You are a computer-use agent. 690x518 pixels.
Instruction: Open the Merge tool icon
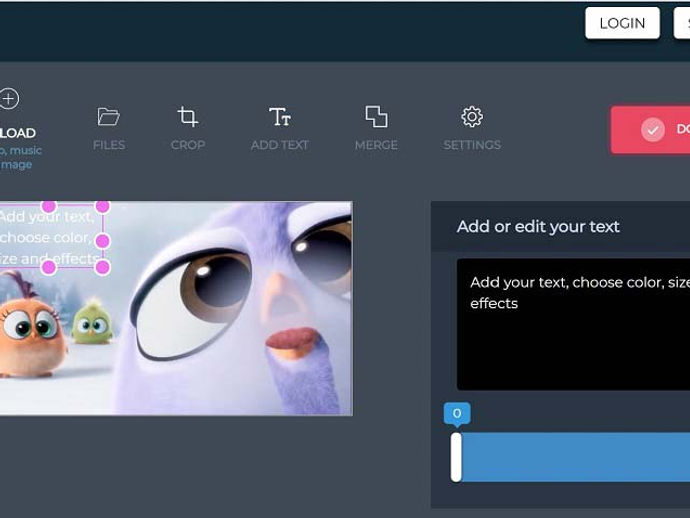click(376, 117)
